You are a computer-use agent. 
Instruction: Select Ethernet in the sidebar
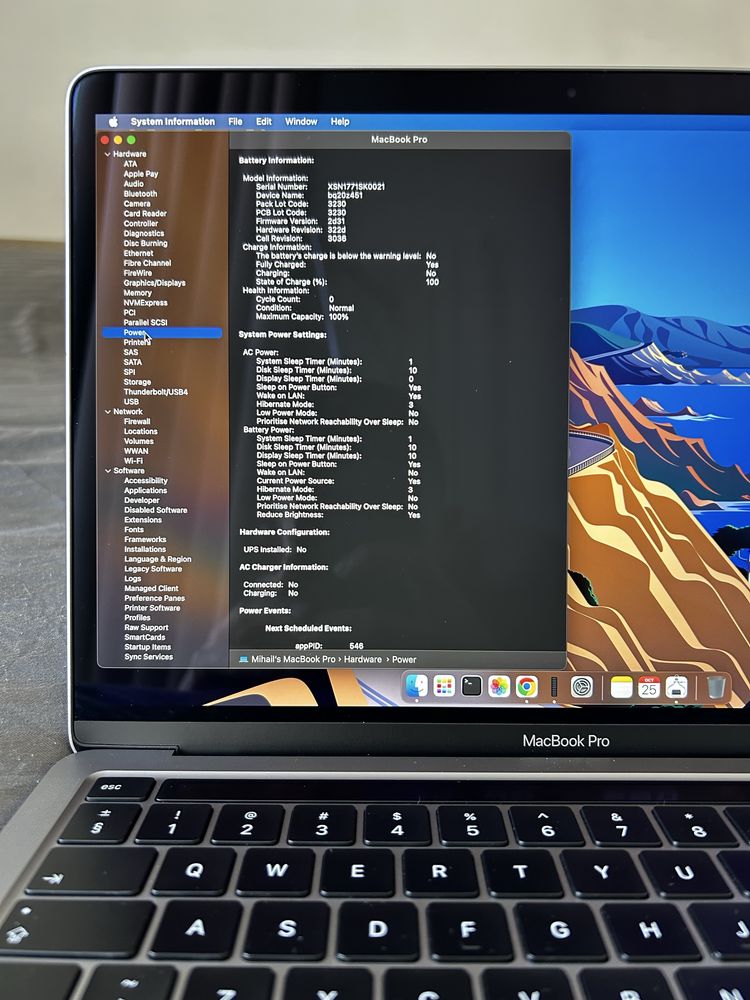click(138, 253)
